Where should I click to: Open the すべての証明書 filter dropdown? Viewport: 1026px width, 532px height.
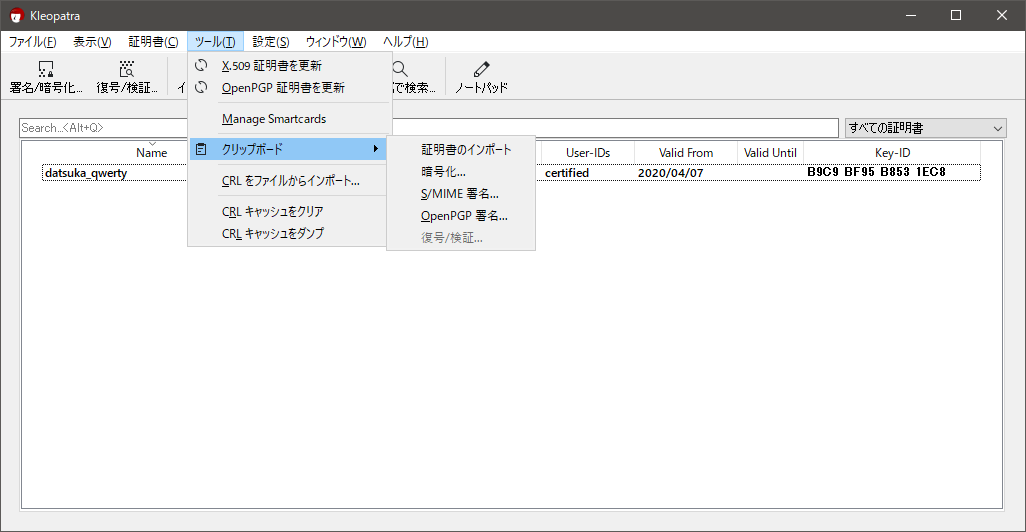(x=925, y=128)
